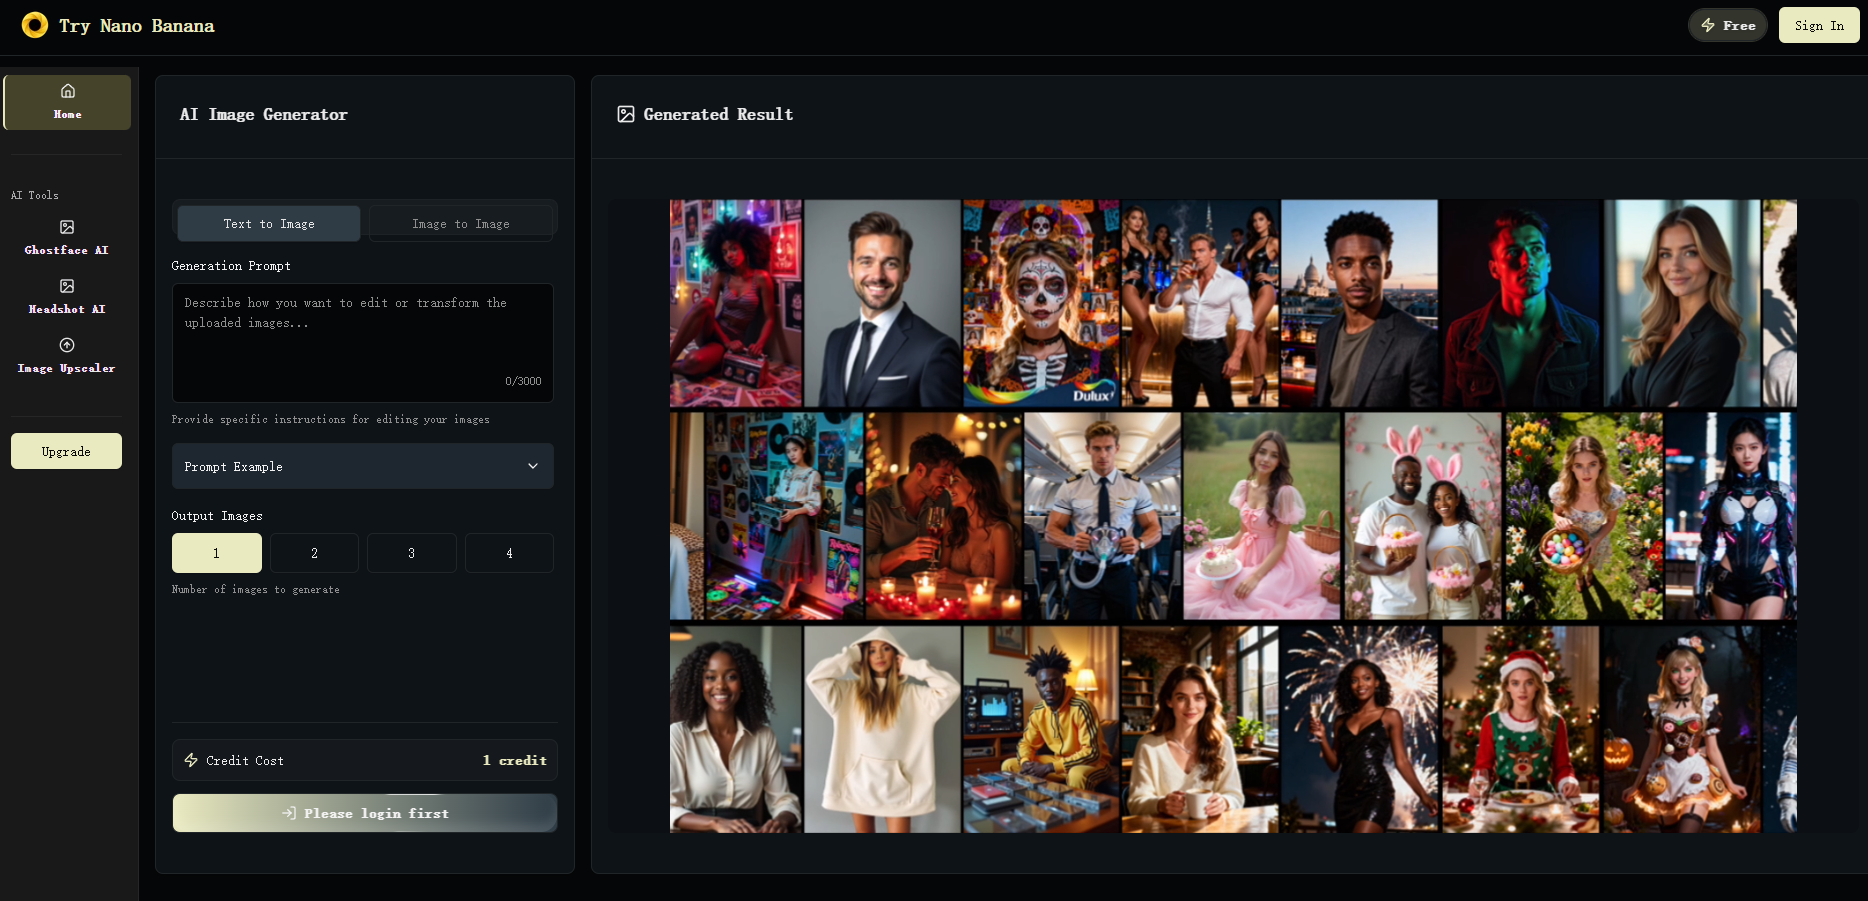Select 4 output images
This screenshot has width=1868, height=901.
[509, 553]
